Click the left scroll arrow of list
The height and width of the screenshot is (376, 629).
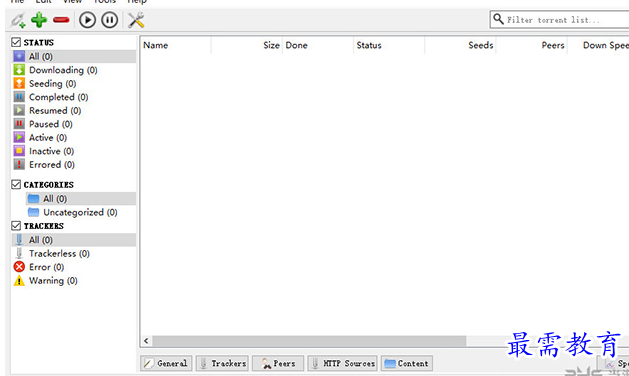(146, 341)
